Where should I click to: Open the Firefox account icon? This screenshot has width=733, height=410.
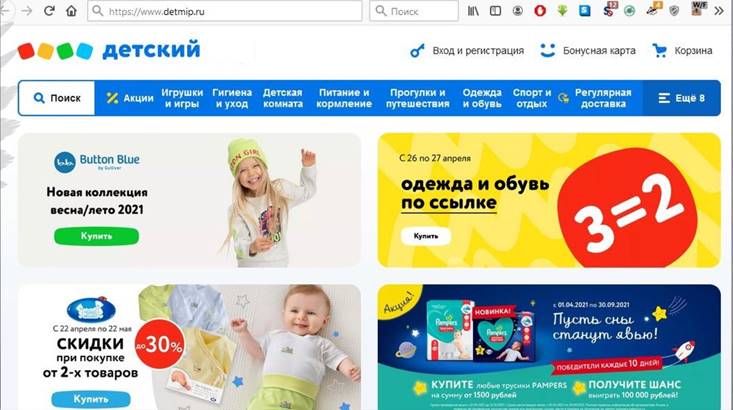click(x=517, y=11)
